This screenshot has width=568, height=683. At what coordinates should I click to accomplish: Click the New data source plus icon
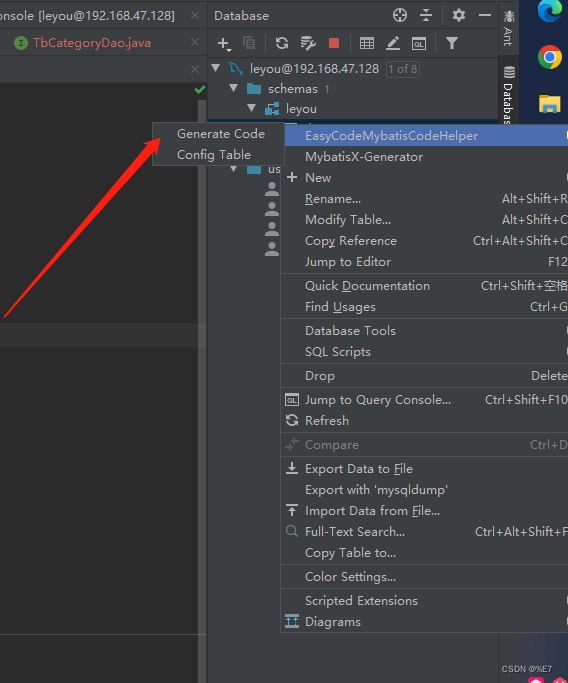pyautogui.click(x=223, y=43)
